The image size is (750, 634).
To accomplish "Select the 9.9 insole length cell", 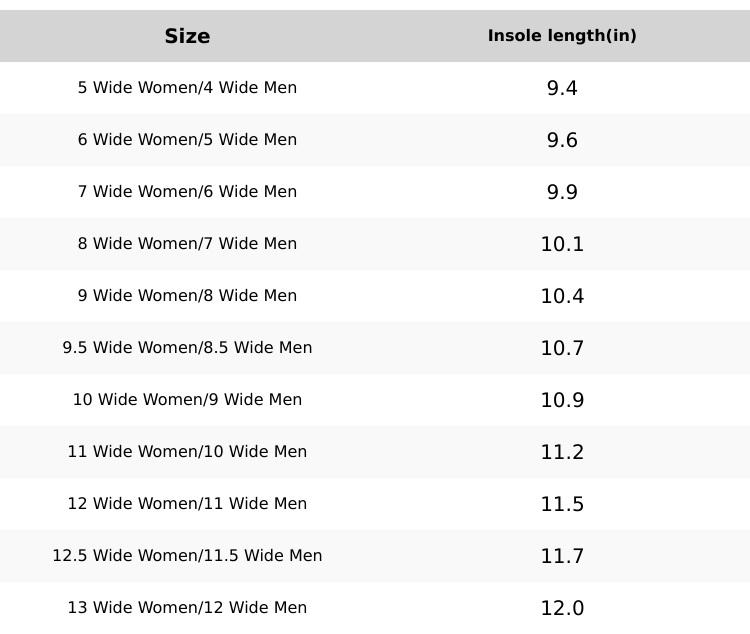I will pyautogui.click(x=562, y=192).
